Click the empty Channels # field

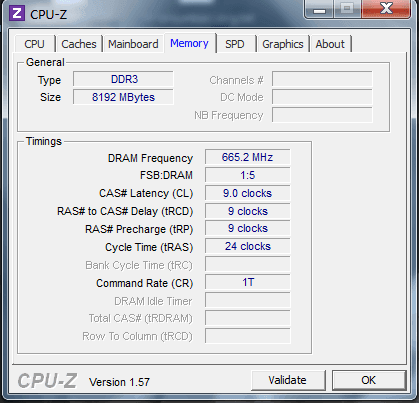click(x=322, y=79)
